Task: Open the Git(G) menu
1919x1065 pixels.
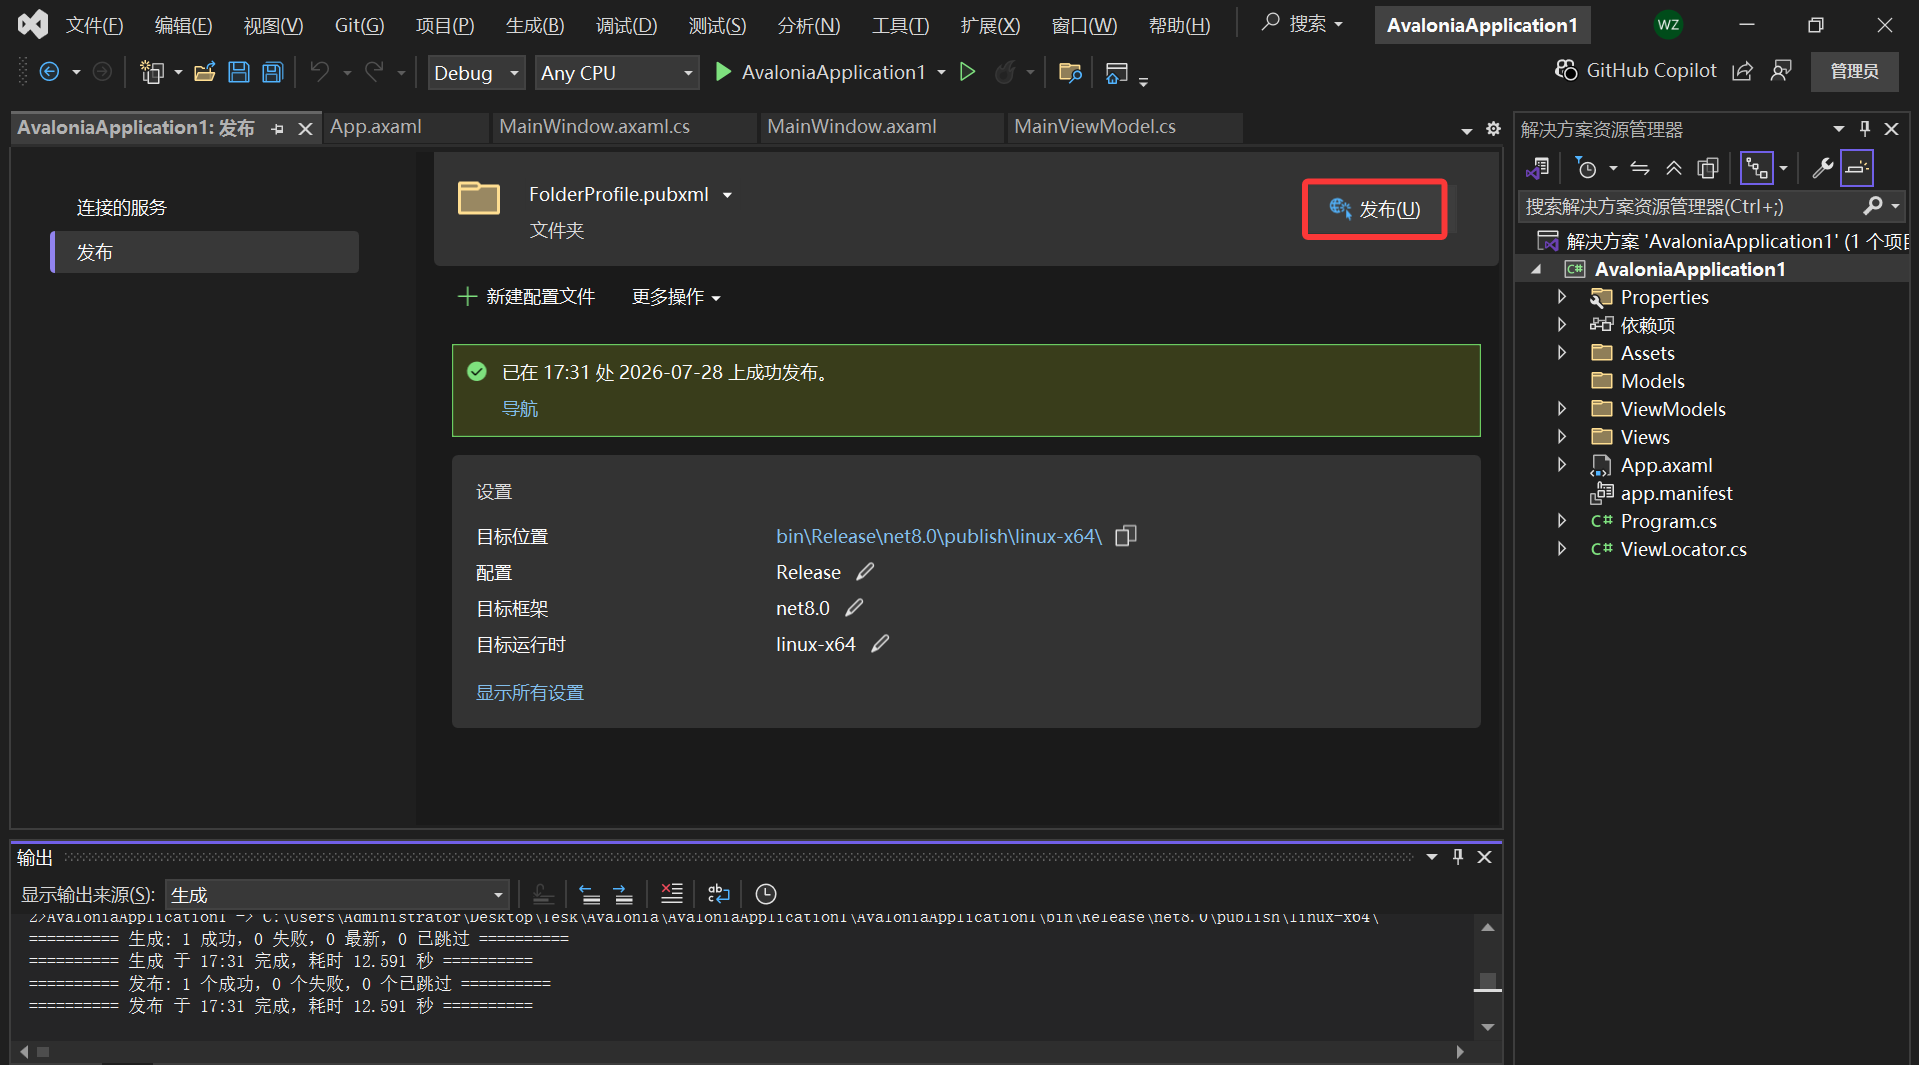Action: click(359, 25)
